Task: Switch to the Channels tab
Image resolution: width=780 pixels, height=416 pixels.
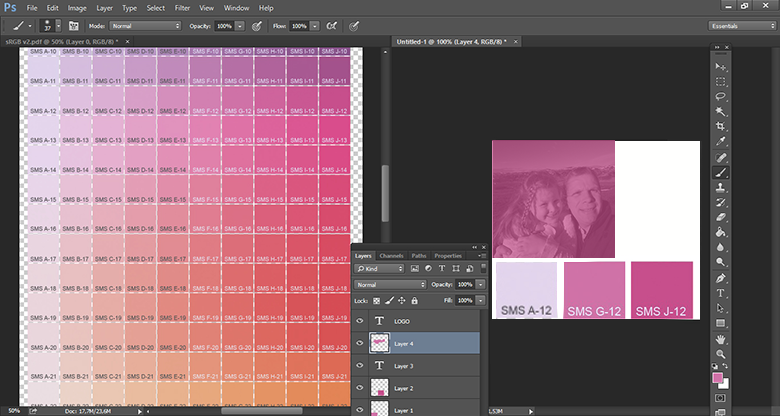Action: pyautogui.click(x=391, y=256)
